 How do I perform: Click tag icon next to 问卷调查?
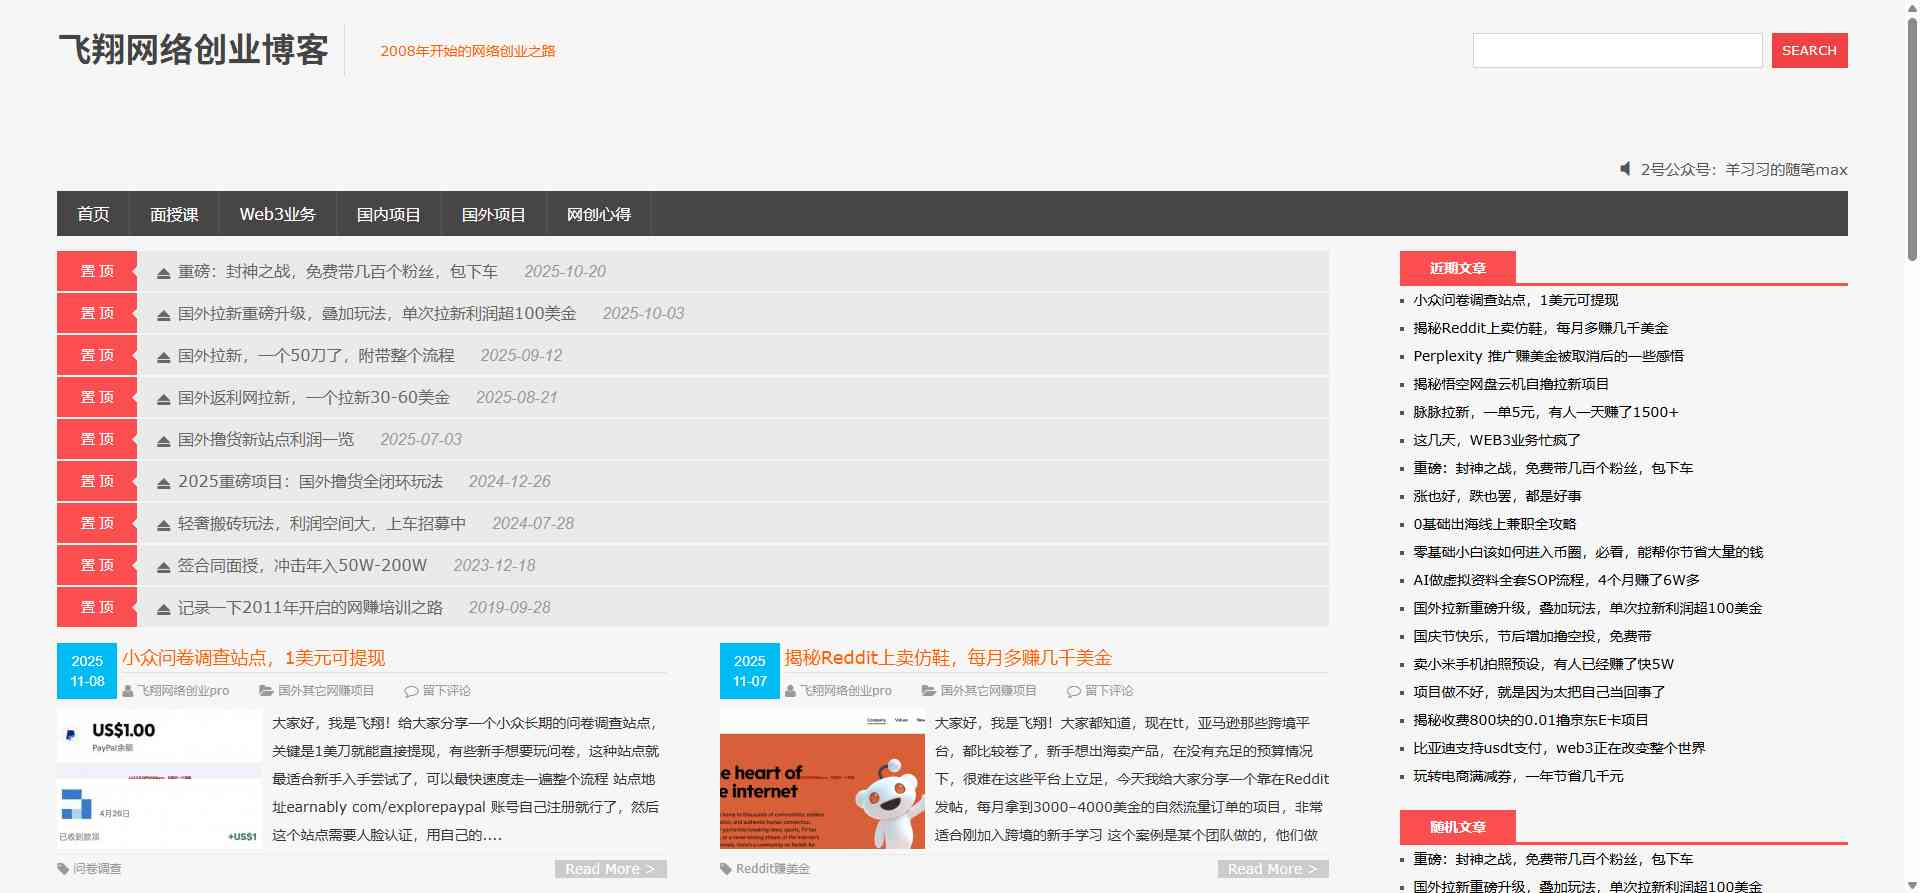pyautogui.click(x=64, y=869)
